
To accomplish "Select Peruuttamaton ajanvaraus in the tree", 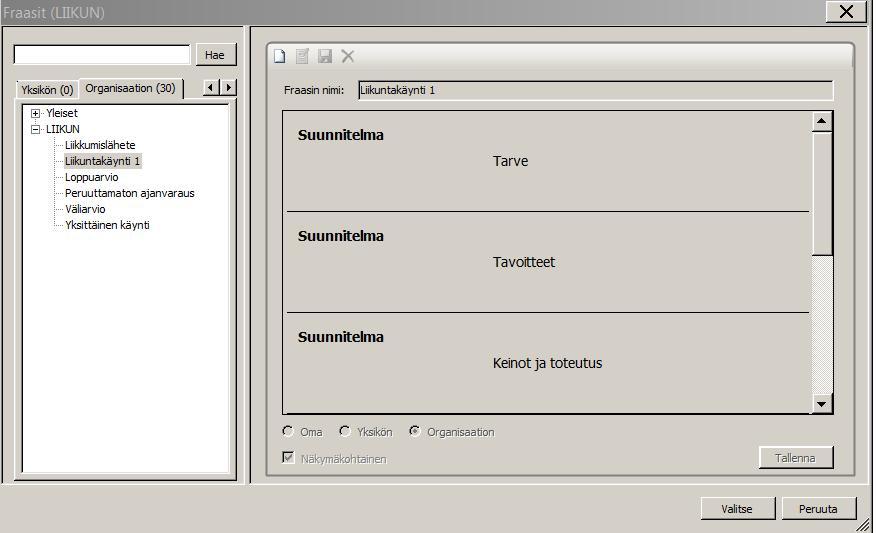I will click(130, 193).
